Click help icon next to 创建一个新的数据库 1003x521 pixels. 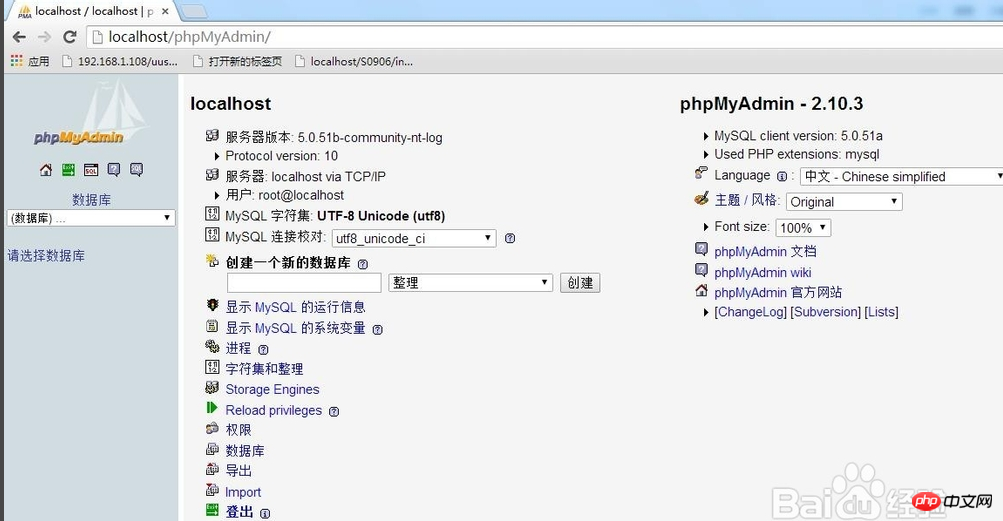(363, 264)
